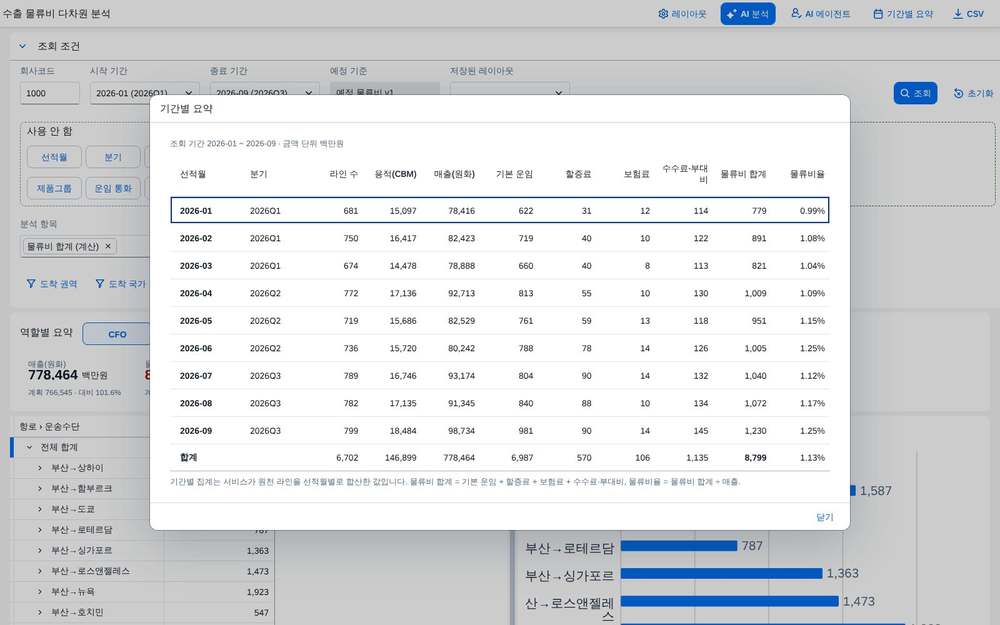
Task: Close the dialog with 닫기
Action: pyautogui.click(x=825, y=517)
